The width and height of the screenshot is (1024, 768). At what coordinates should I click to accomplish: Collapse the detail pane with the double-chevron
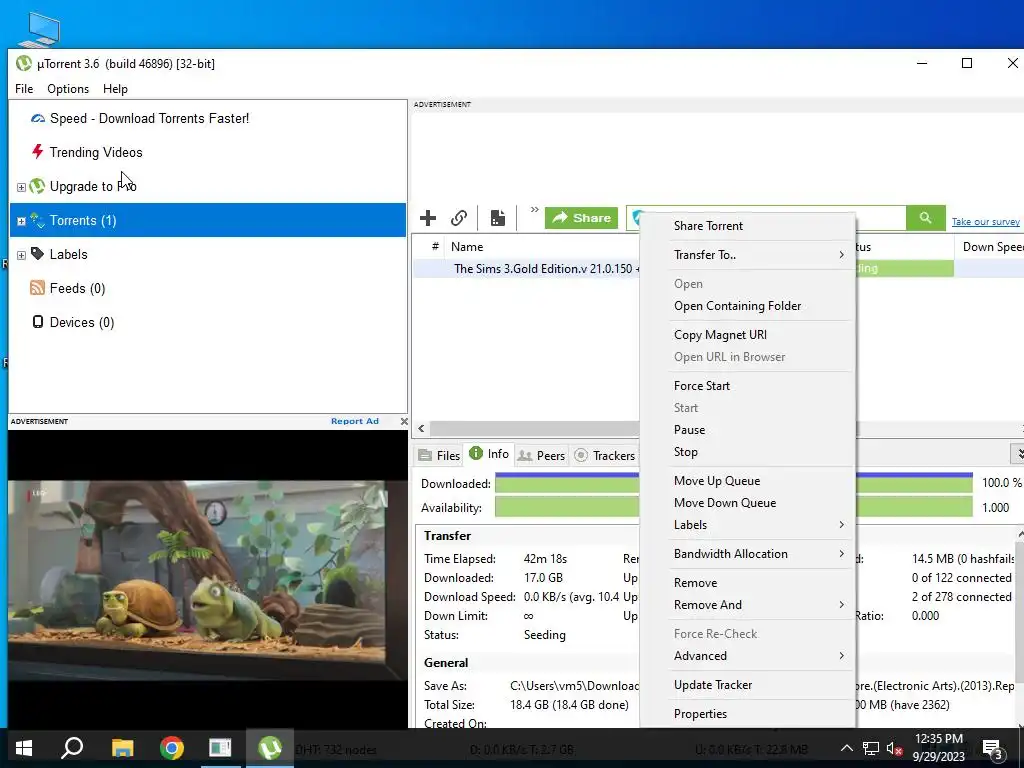point(1017,453)
